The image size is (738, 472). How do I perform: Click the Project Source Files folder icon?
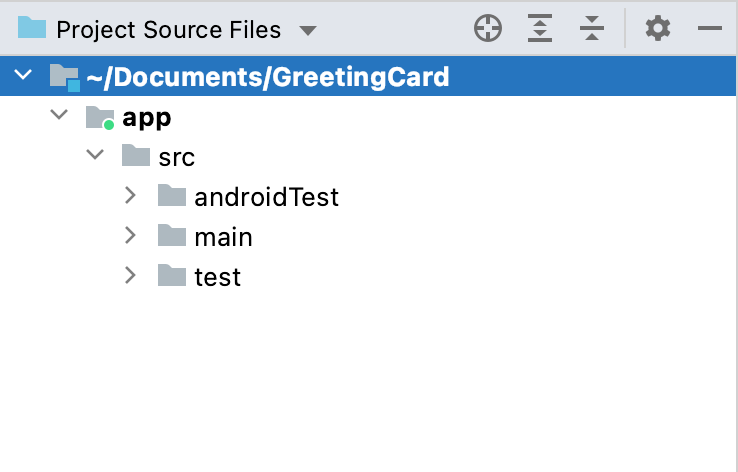pyautogui.click(x=32, y=29)
